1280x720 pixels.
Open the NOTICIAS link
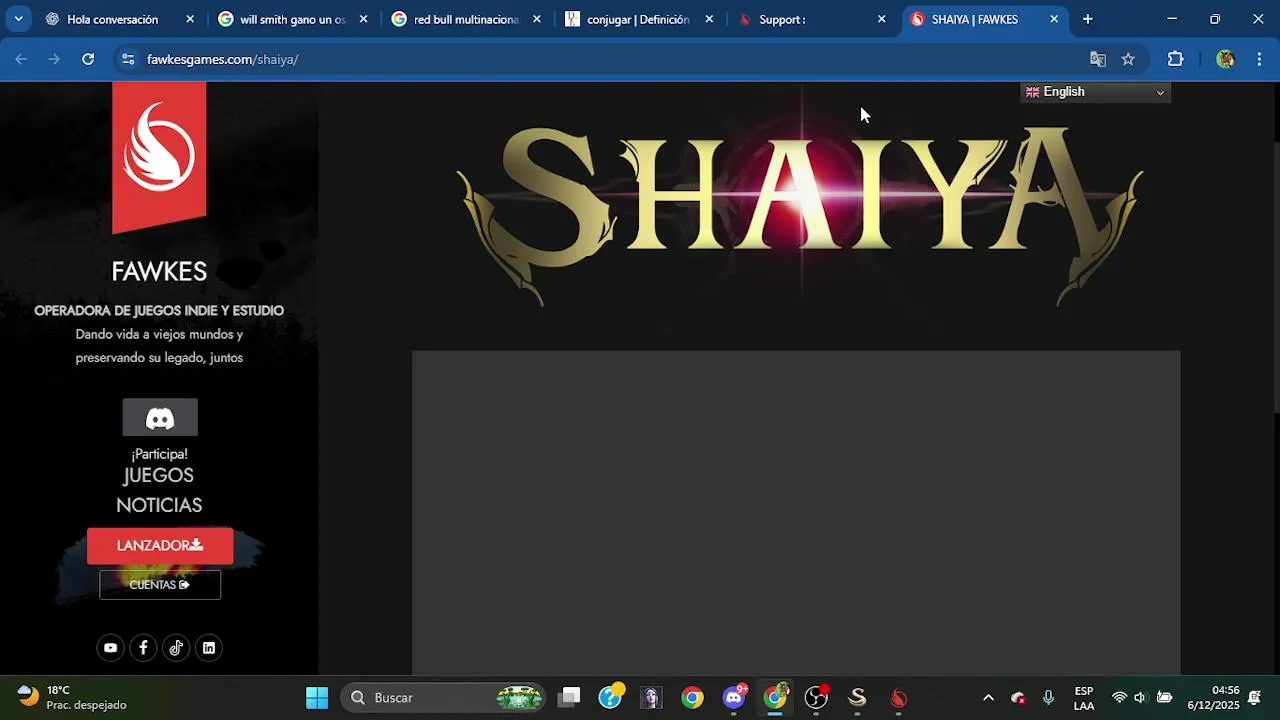pos(159,506)
